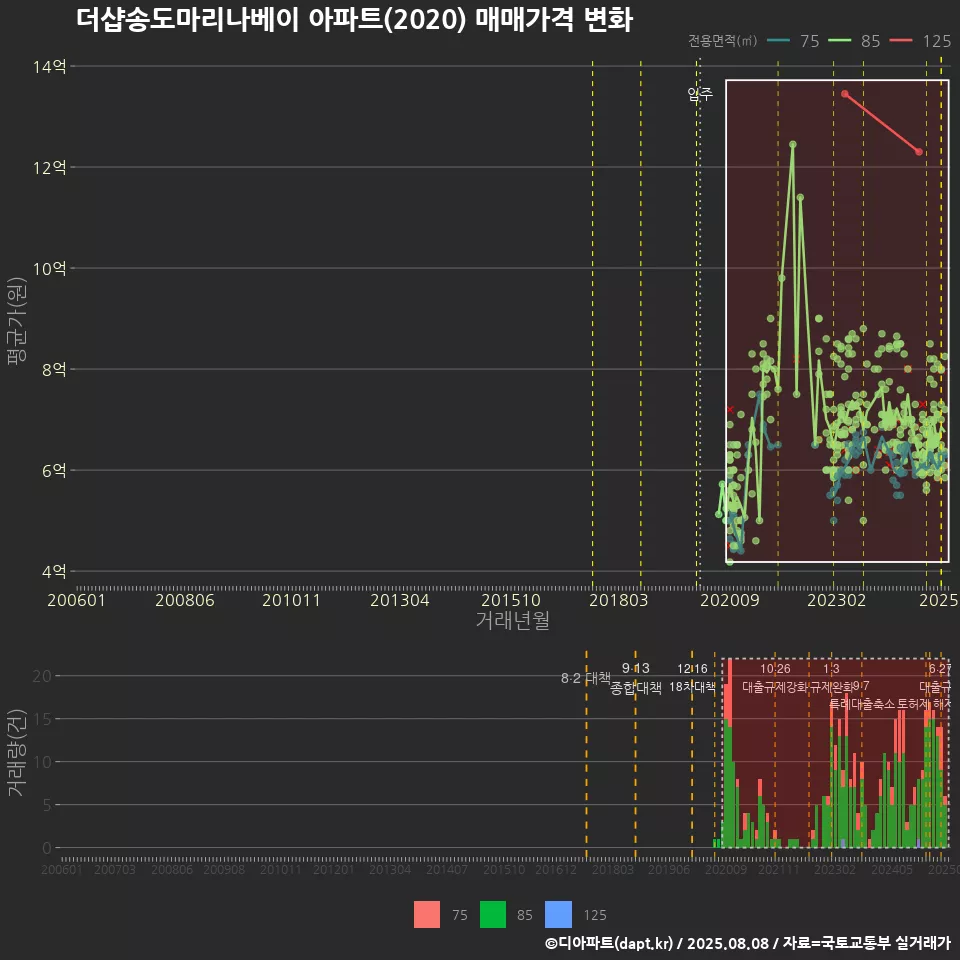Viewport: 960px width, 960px height.
Task: Click 201906 on the volume chart axis
Action: 669,869
